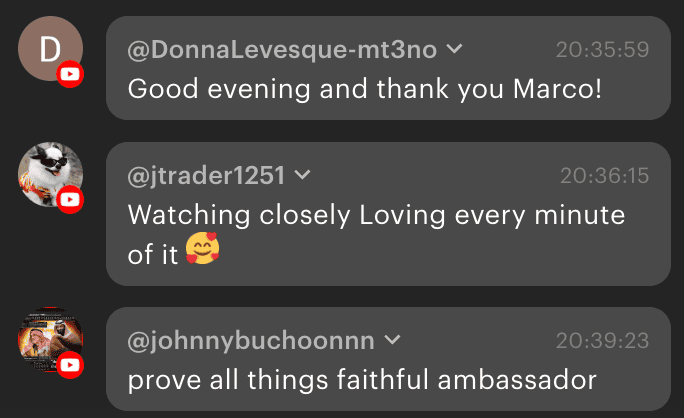
Task: Click DonnaLevesque's letter D avatar
Action: click(x=47, y=48)
